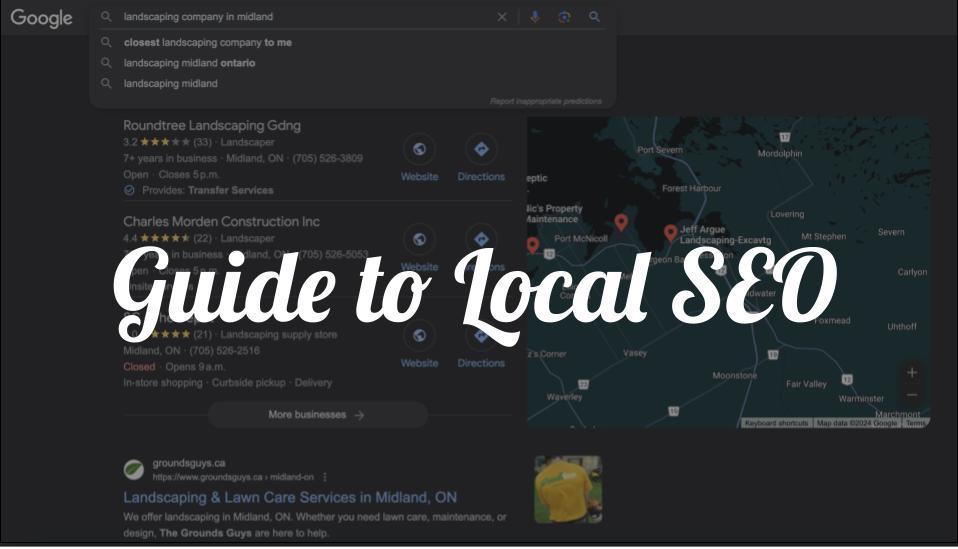Open Website icon for Roundtree Landscaping
Viewport: 958px width, 549px height.
419,149
